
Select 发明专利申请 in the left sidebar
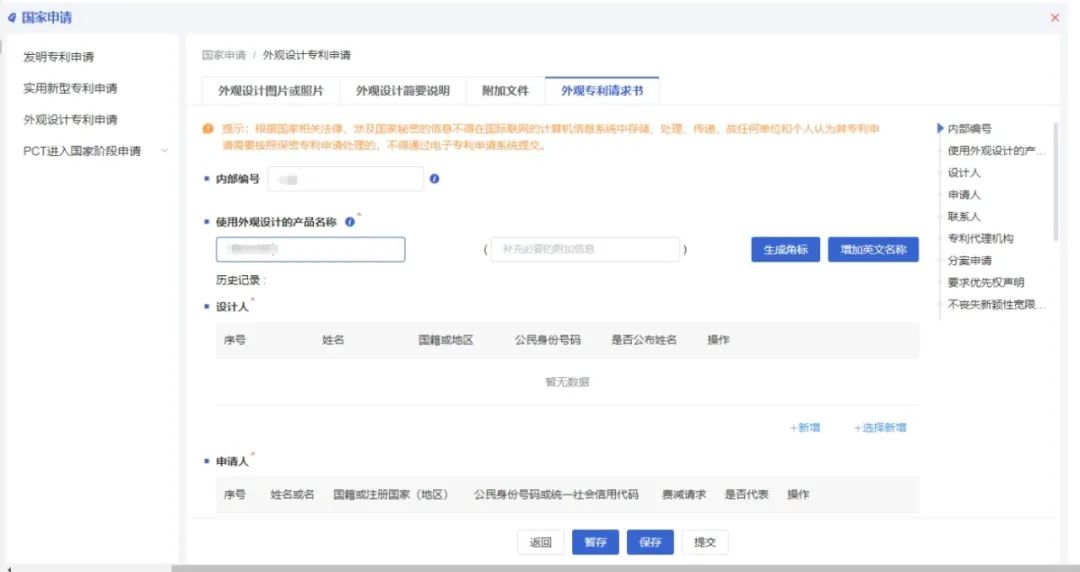[59, 57]
